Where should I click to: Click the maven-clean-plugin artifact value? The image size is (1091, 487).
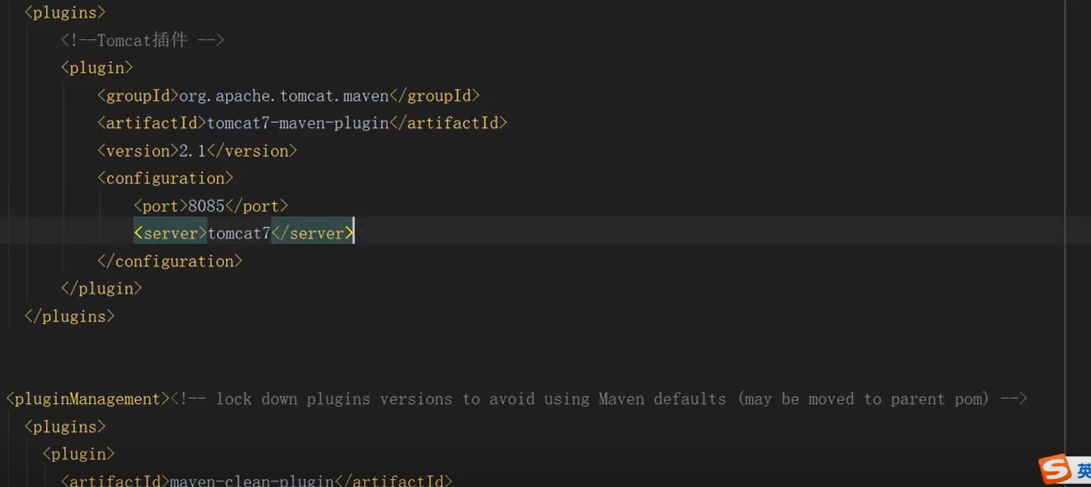click(253, 480)
